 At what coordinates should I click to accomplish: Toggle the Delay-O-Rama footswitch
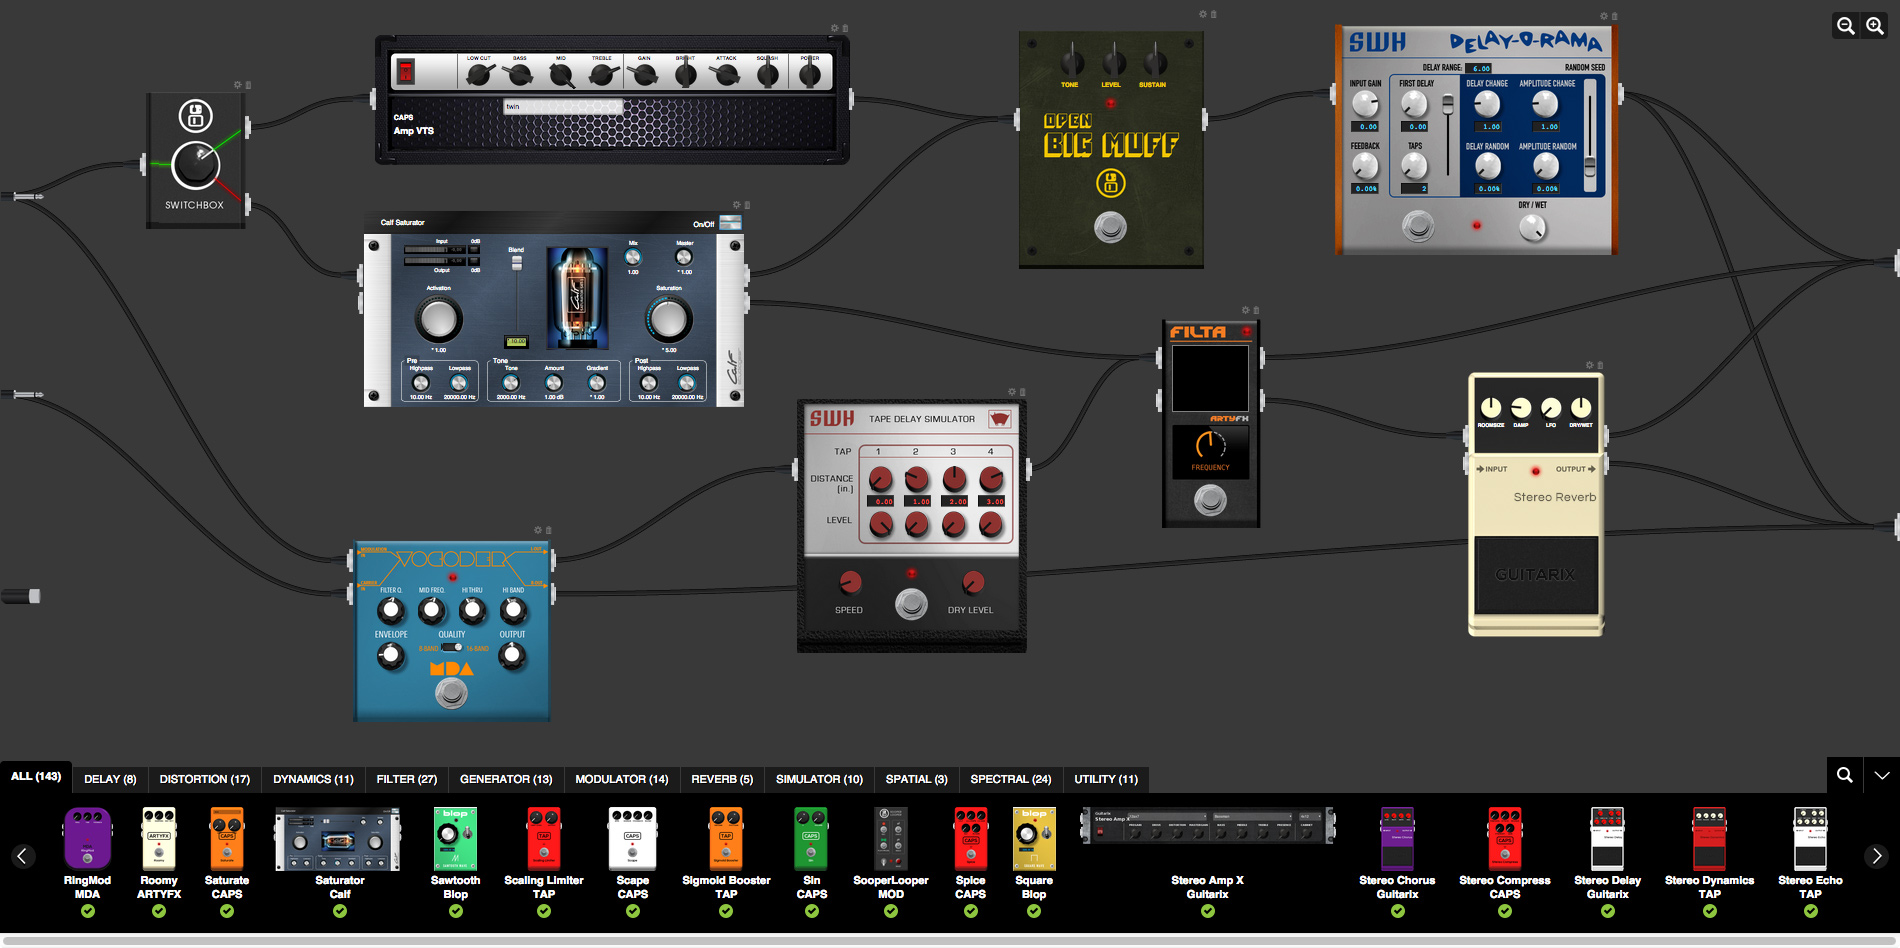pyautogui.click(x=1418, y=226)
